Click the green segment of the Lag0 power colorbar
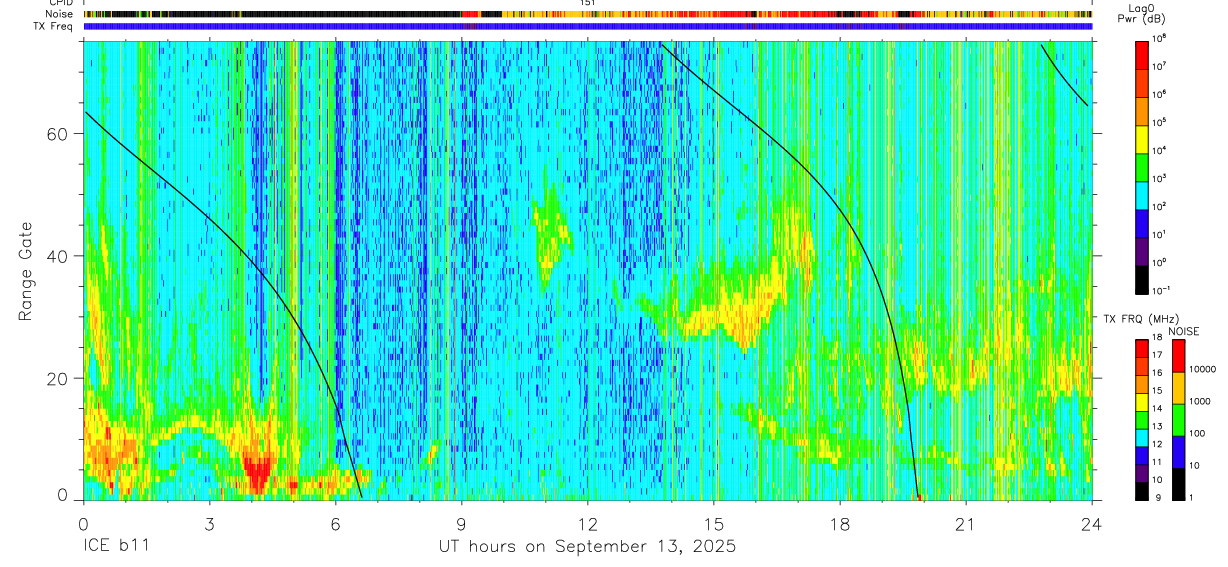Screen dimensions: 1228x567 click(1142, 167)
